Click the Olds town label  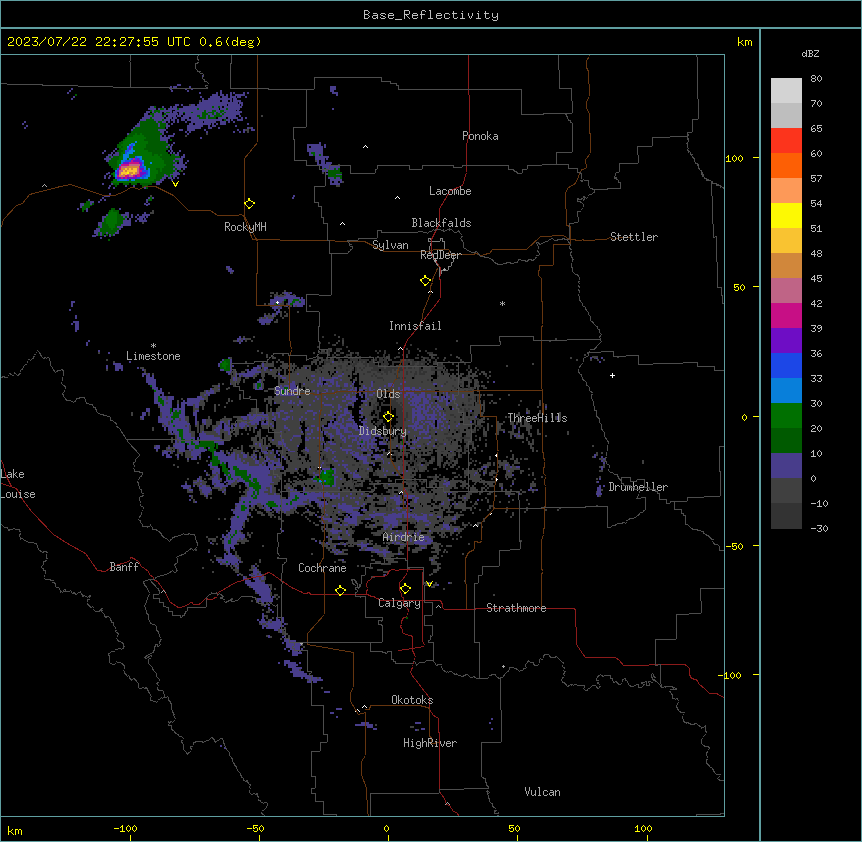pos(388,394)
